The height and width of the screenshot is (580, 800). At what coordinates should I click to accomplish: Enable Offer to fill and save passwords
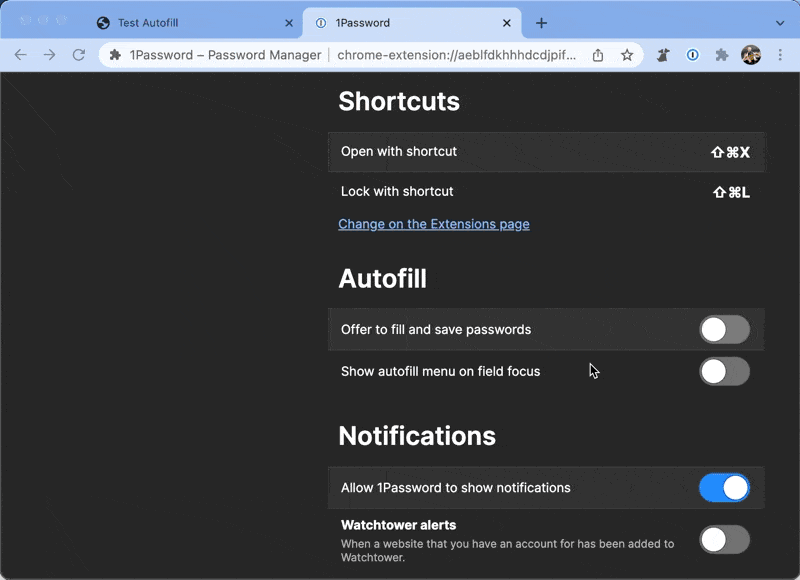724,330
